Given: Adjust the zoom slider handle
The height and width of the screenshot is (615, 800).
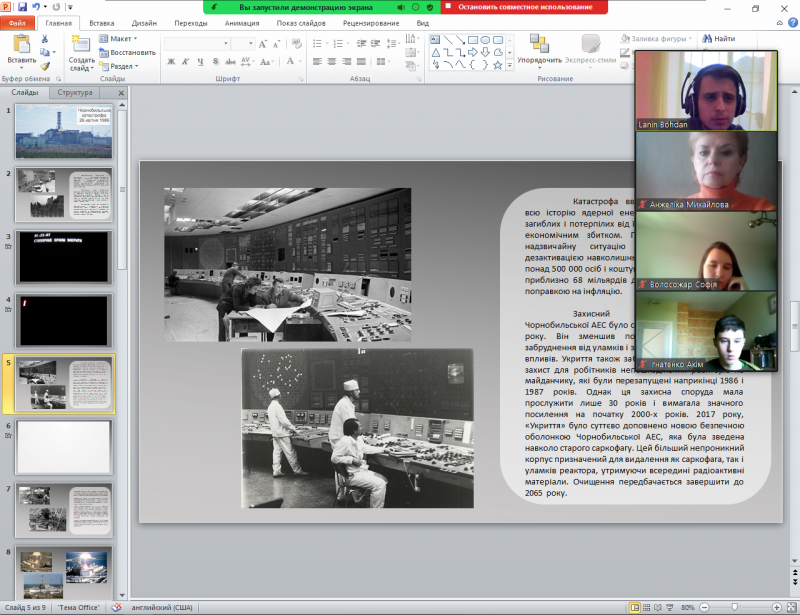Looking at the screenshot, I should click(x=735, y=607).
